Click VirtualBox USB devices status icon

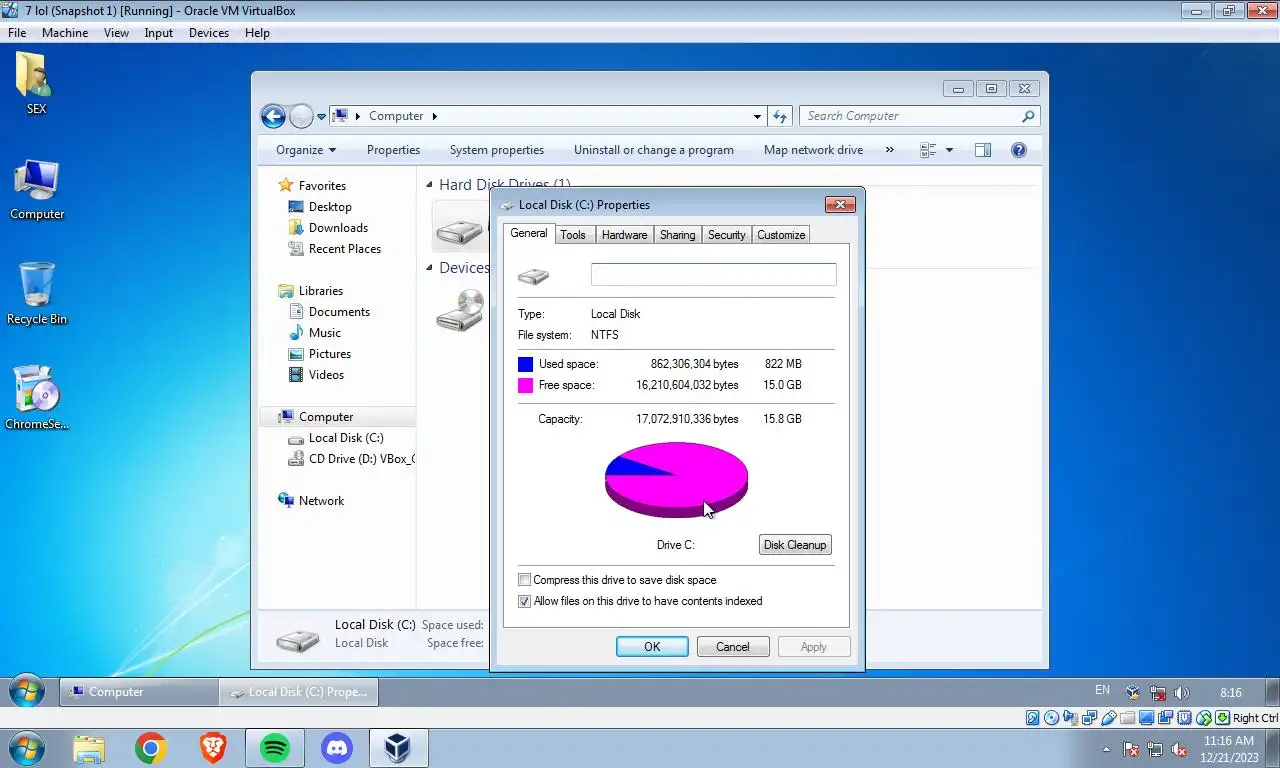pos(1109,718)
